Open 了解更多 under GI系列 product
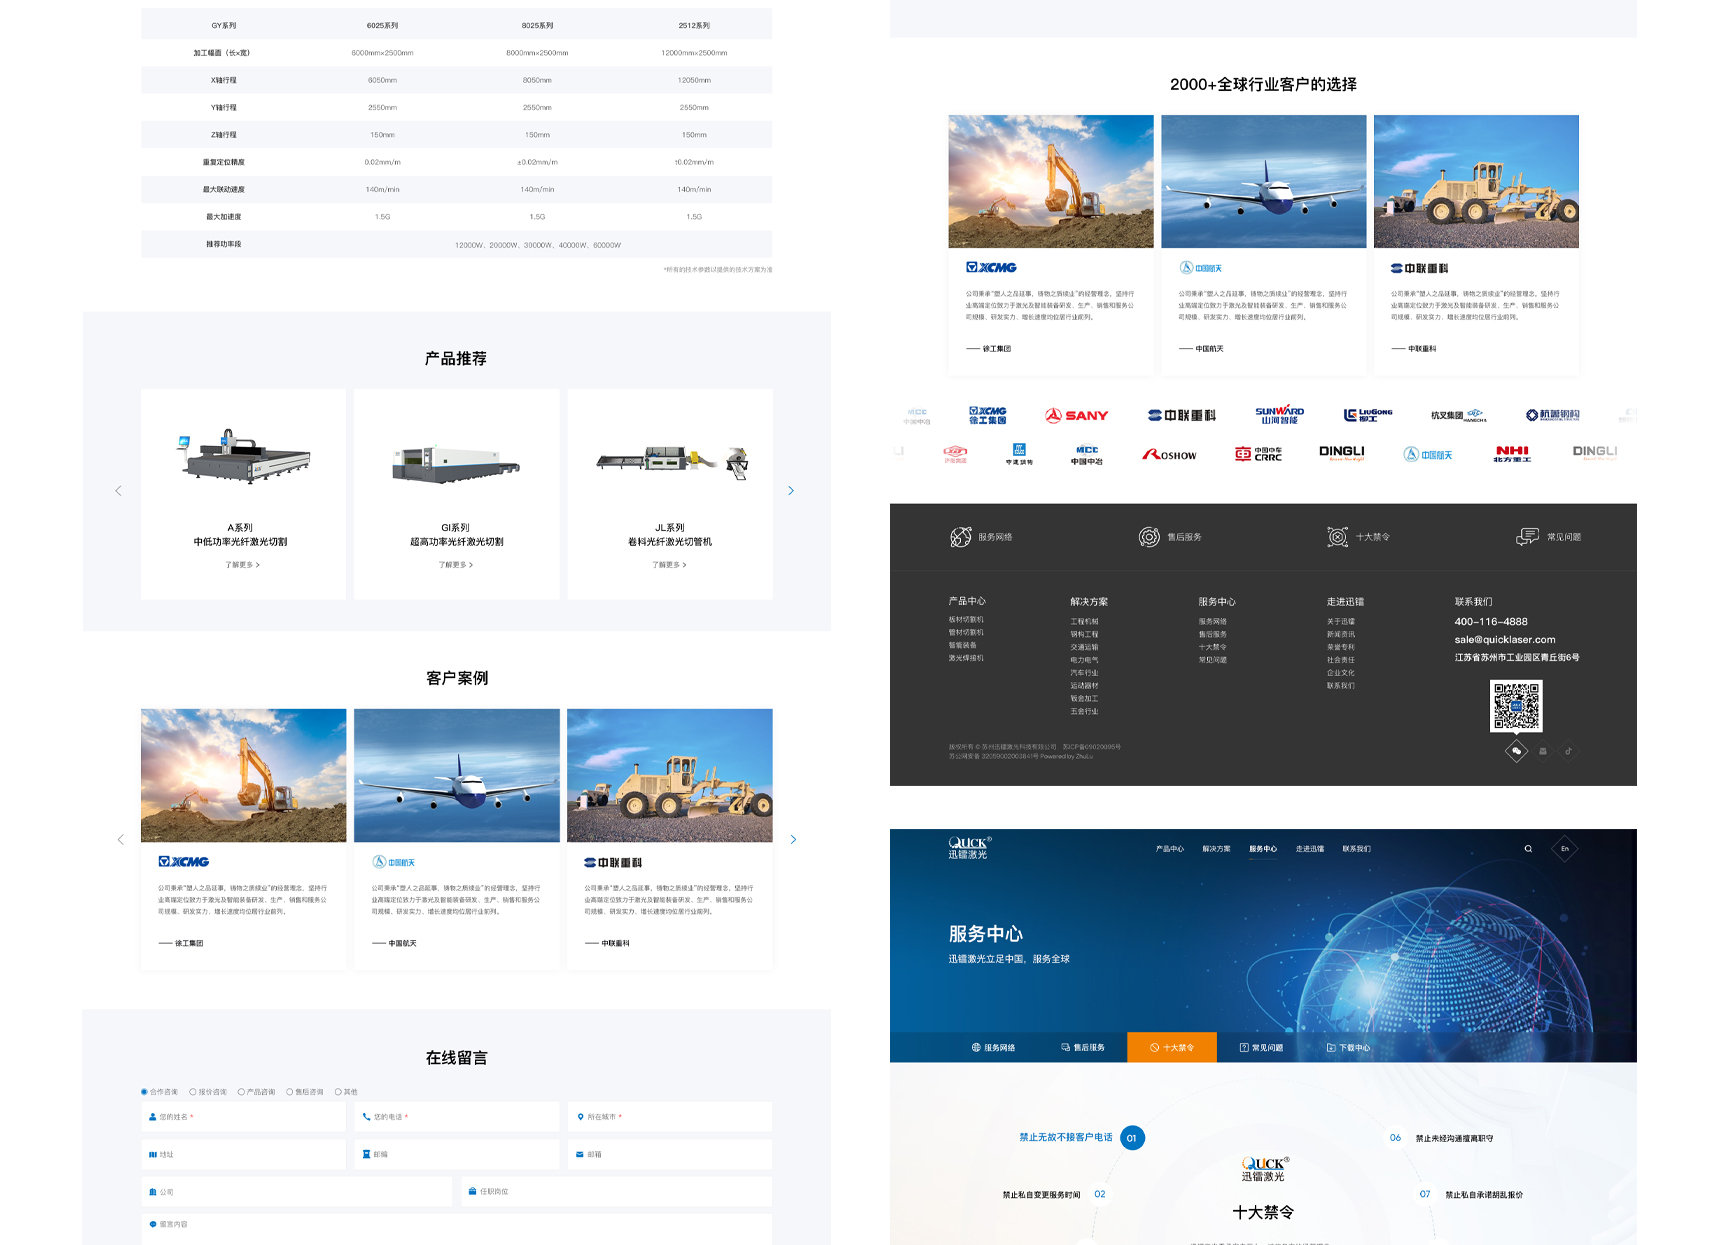This screenshot has height=1245, width=1720. [456, 565]
